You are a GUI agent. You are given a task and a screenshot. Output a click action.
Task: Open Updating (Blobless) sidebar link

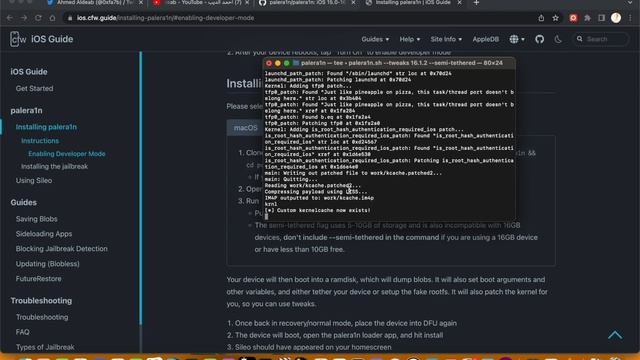48,264
